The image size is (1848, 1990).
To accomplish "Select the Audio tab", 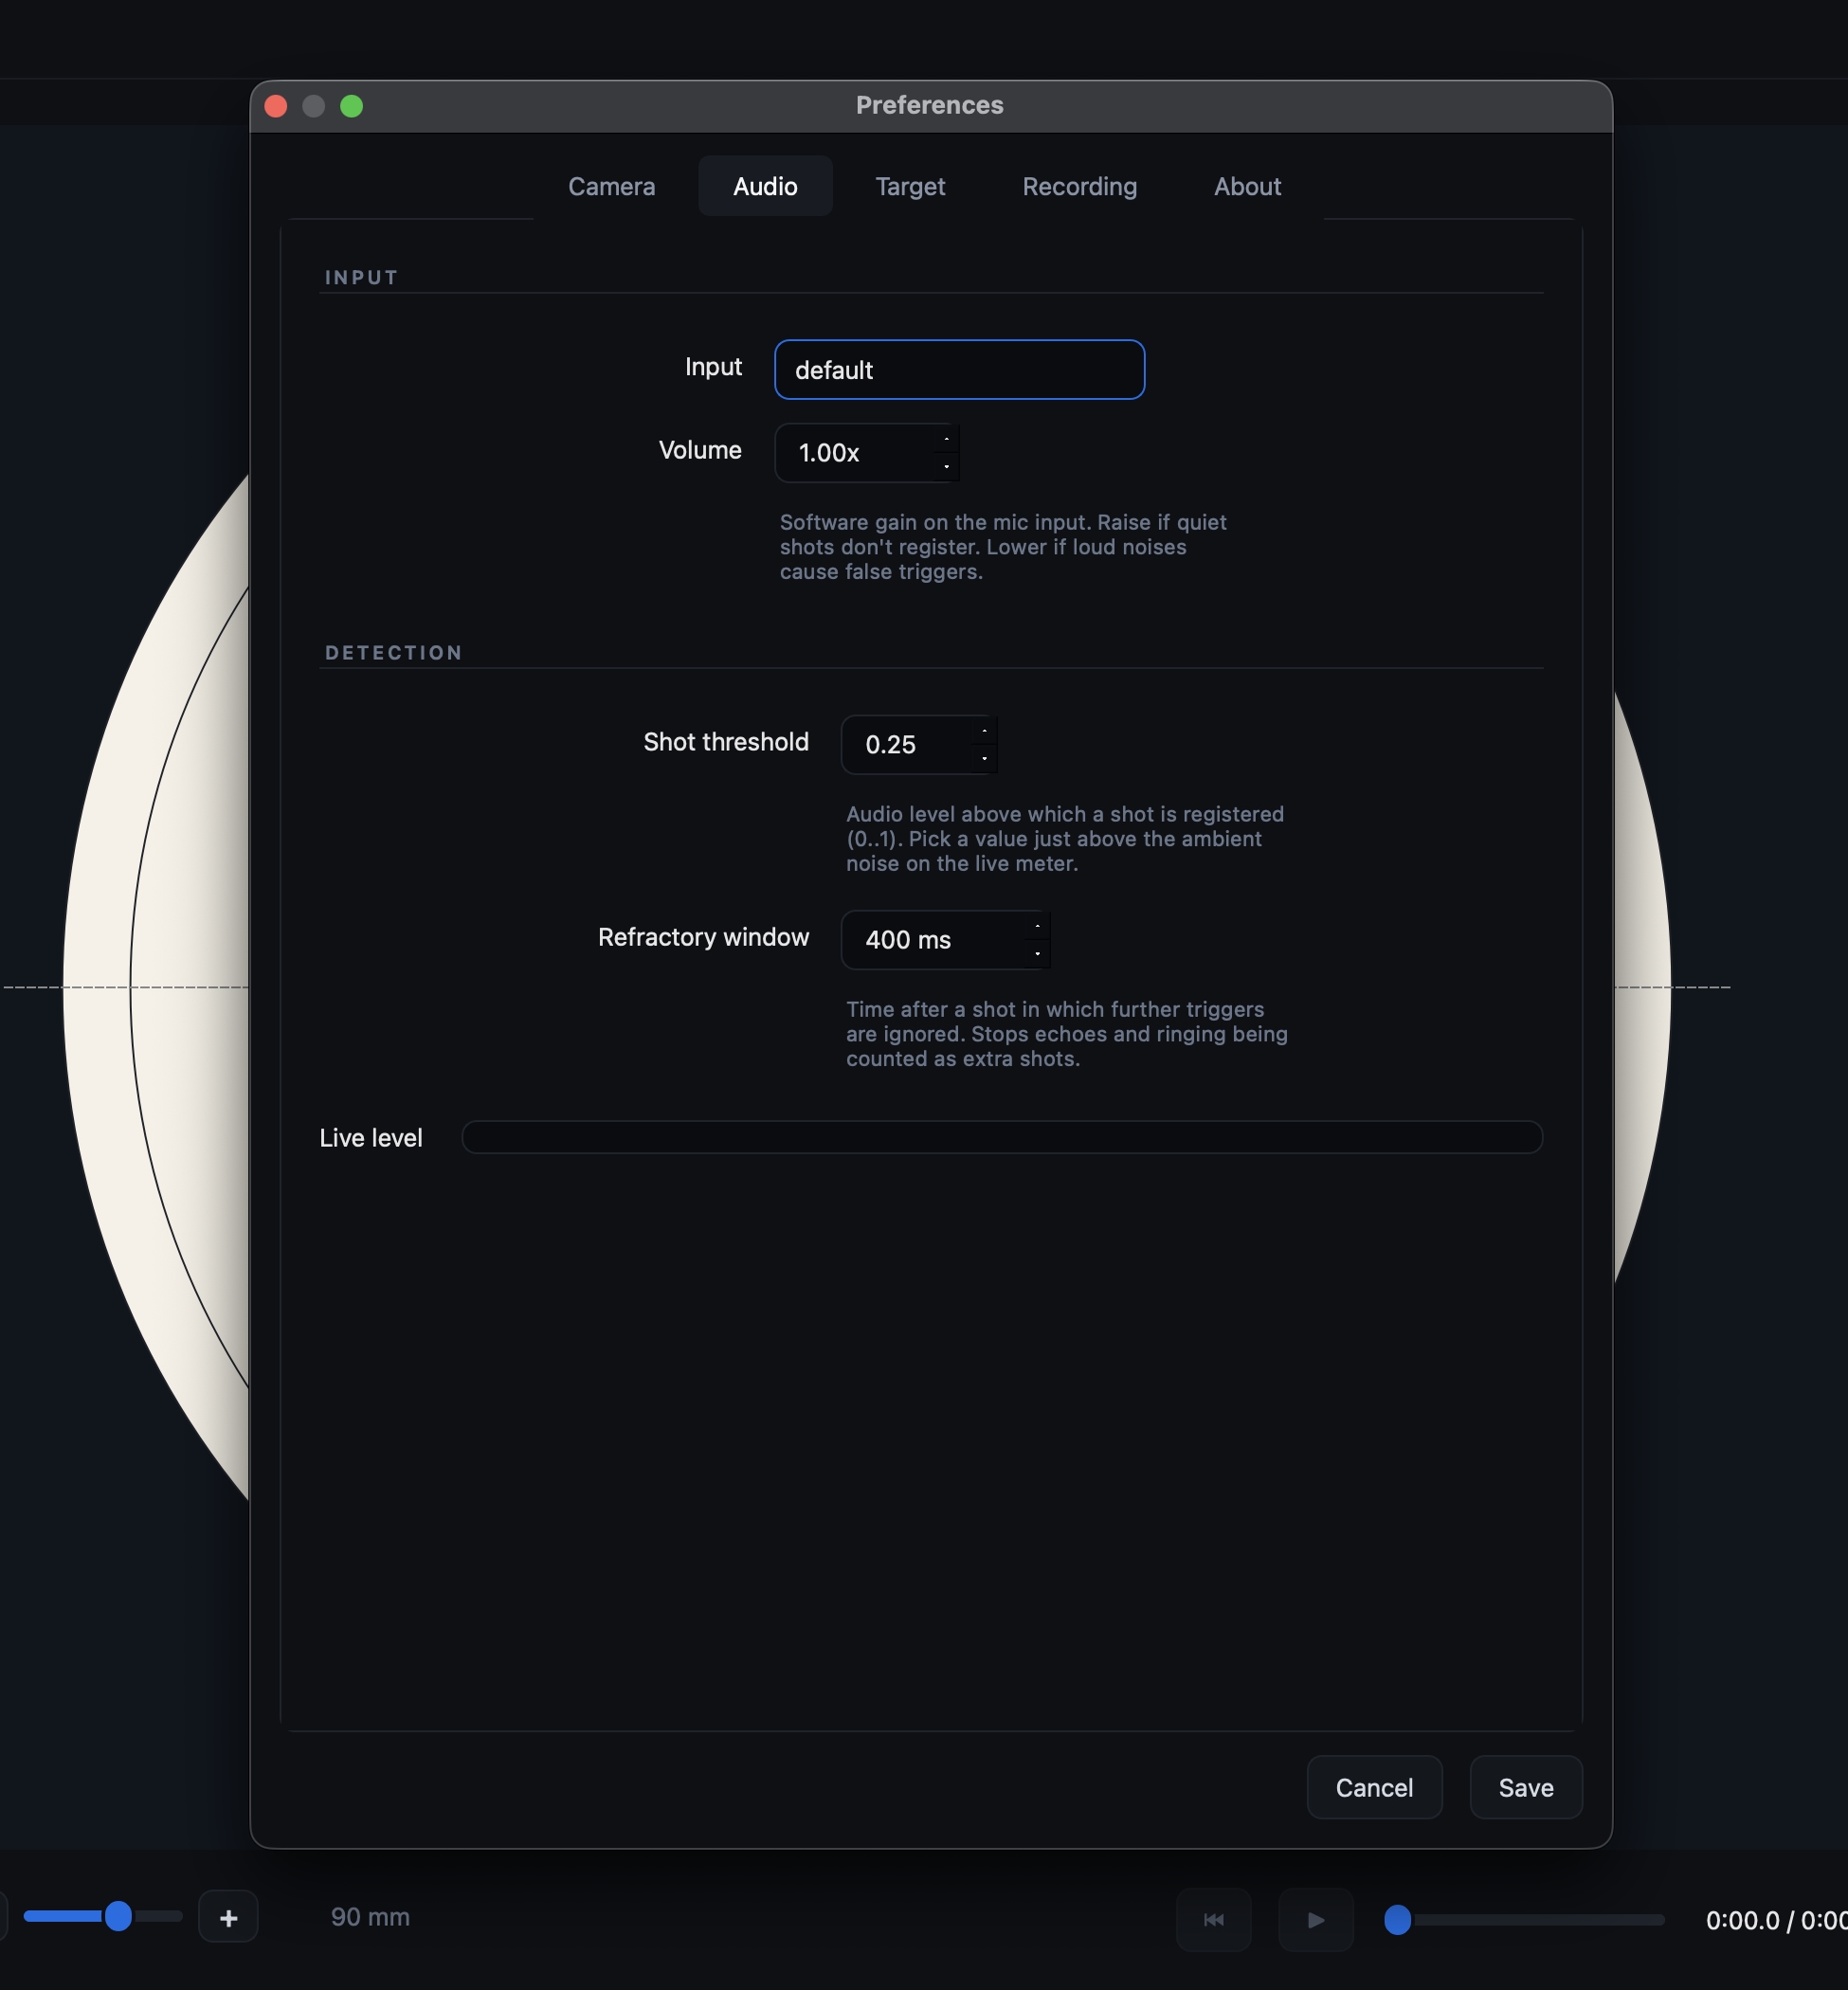I will 765,186.
